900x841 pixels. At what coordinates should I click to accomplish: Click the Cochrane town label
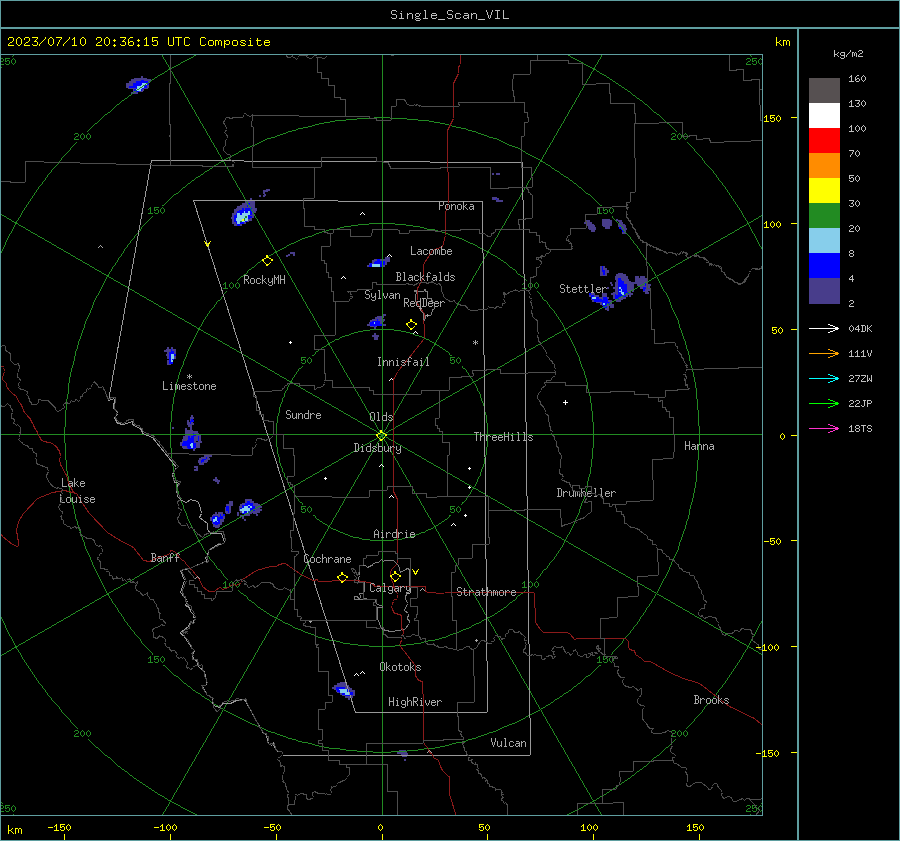pos(327,559)
